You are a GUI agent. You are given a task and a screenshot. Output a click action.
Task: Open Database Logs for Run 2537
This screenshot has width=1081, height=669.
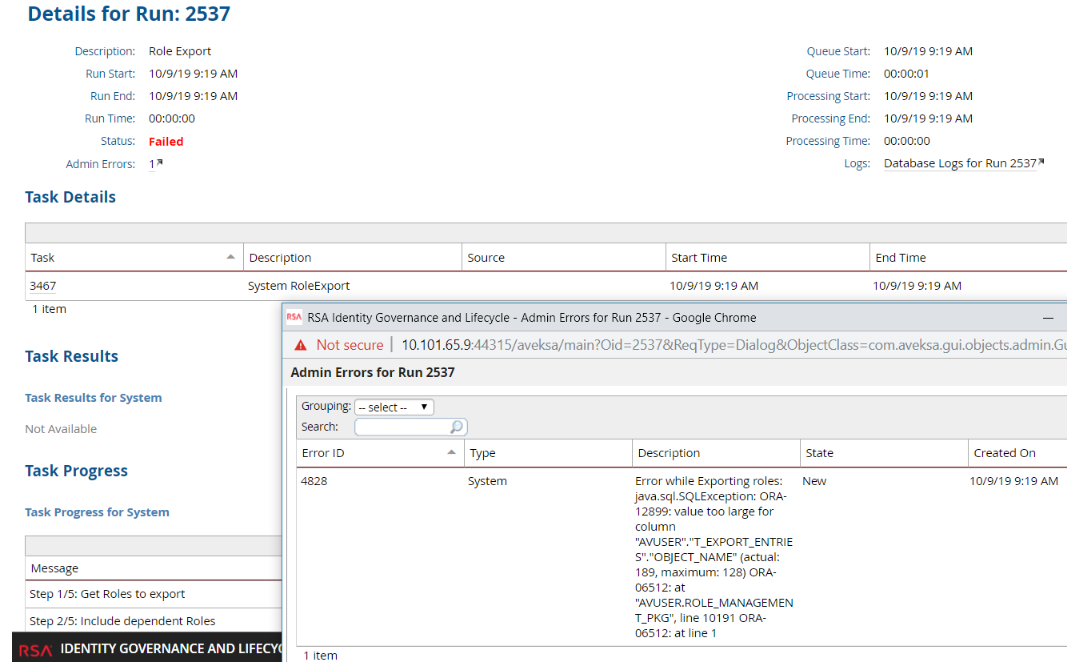[x=960, y=162]
